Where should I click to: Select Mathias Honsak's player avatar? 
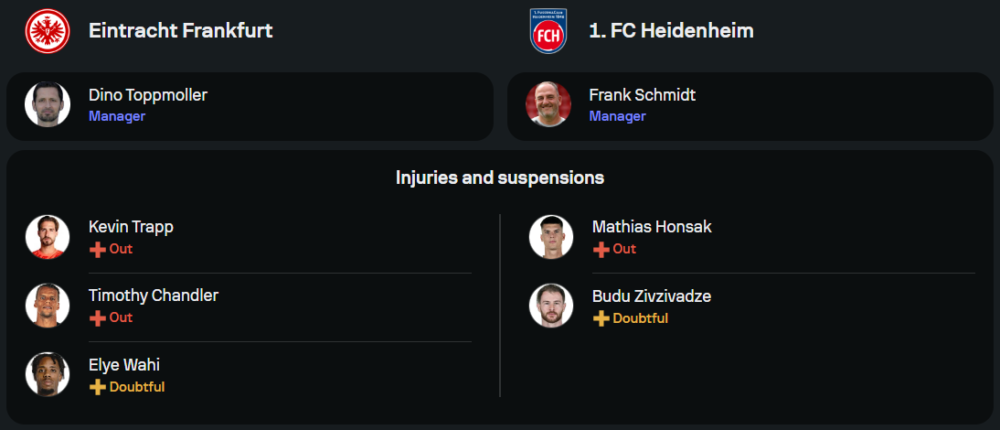pos(551,237)
